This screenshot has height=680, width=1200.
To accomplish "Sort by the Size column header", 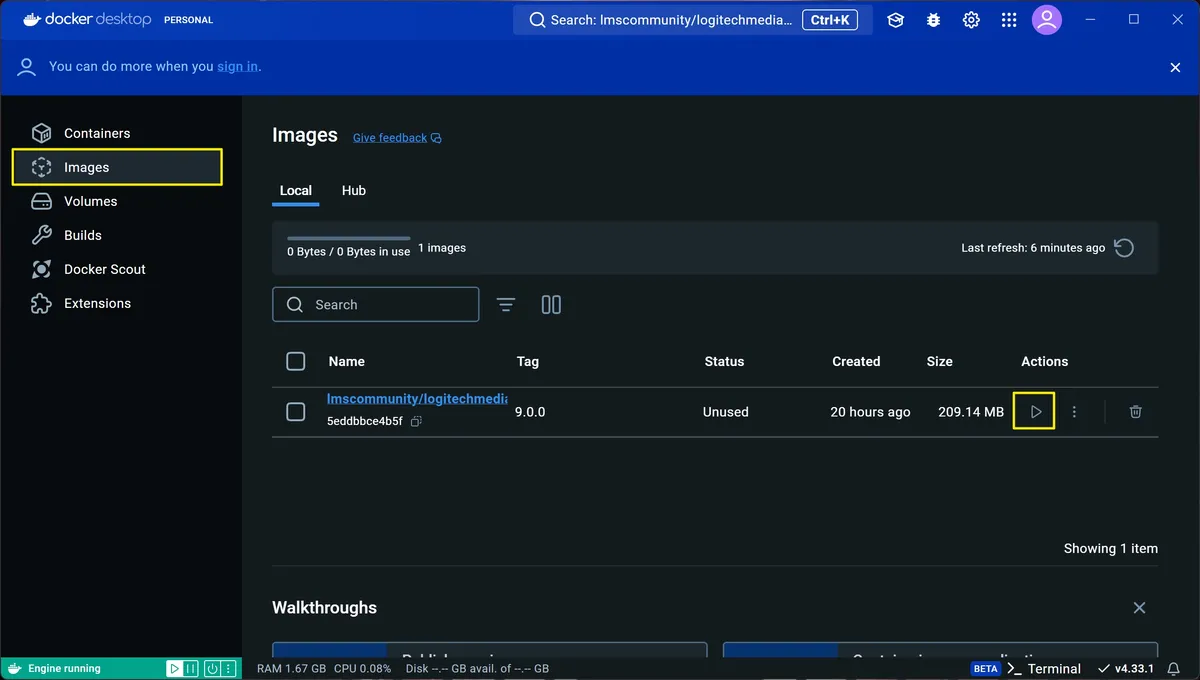I will click(x=940, y=362).
